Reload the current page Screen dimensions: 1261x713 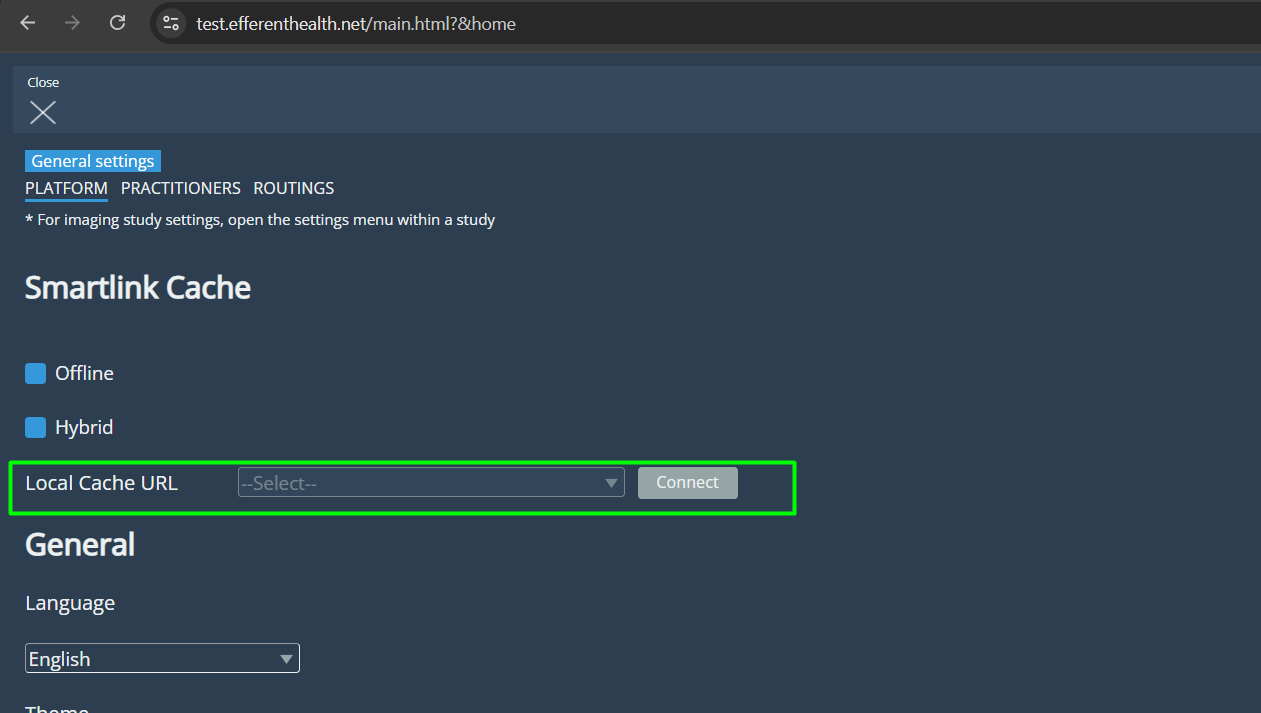click(x=117, y=23)
